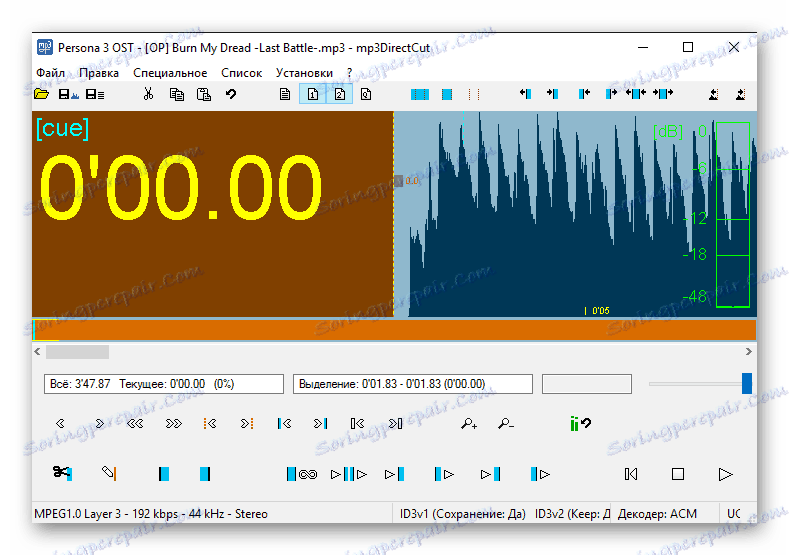Play up to selection start
Screen dimensions: 789x555
point(394,474)
